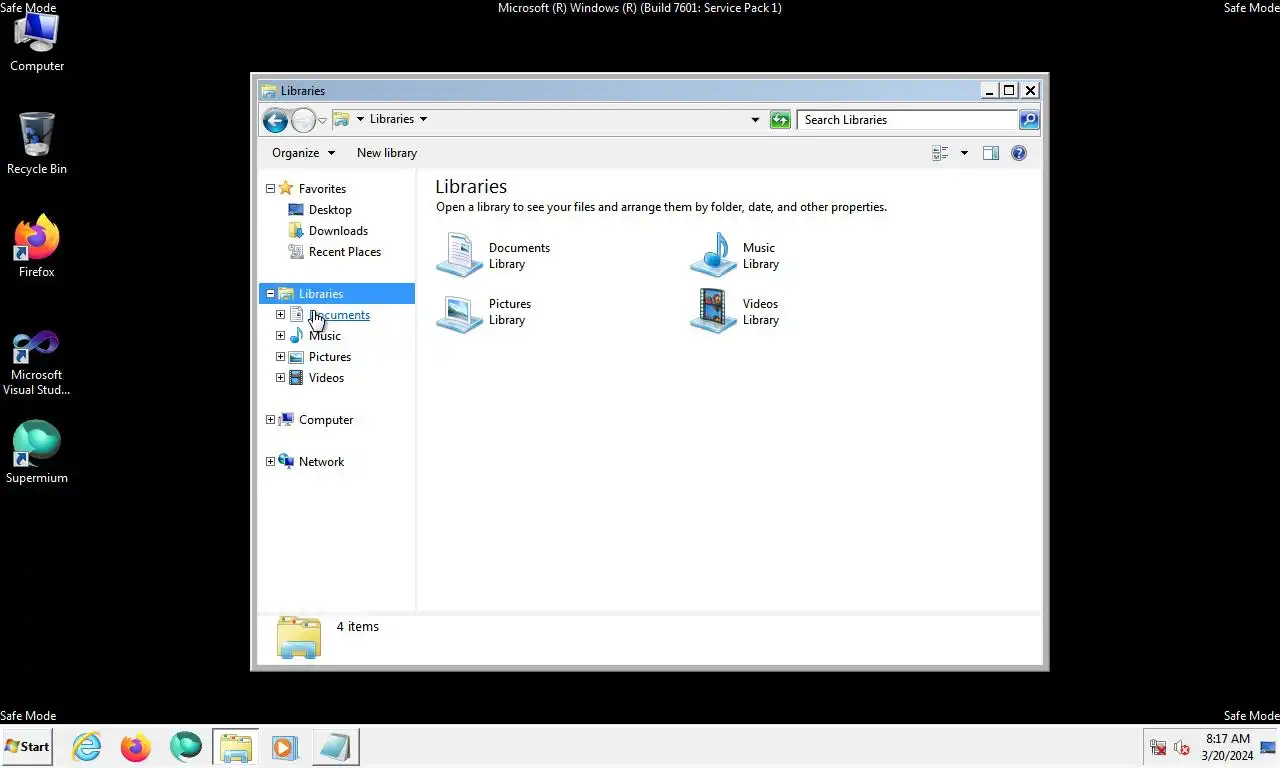Select Computer in the navigation tree
1280x768 pixels.
[x=326, y=420]
